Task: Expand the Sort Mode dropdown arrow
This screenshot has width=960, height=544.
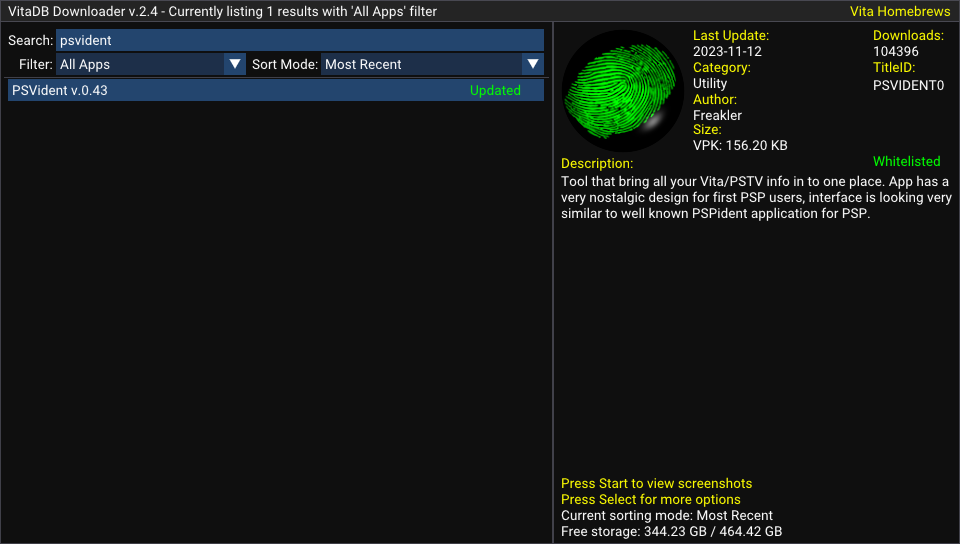Action: (x=533, y=64)
